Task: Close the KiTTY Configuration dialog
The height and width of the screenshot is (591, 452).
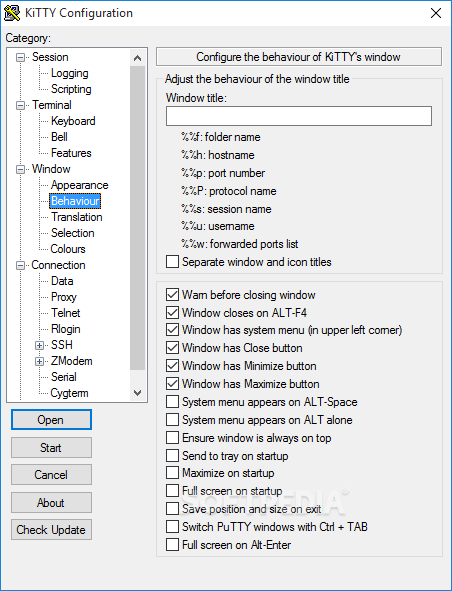Action: tap(436, 13)
